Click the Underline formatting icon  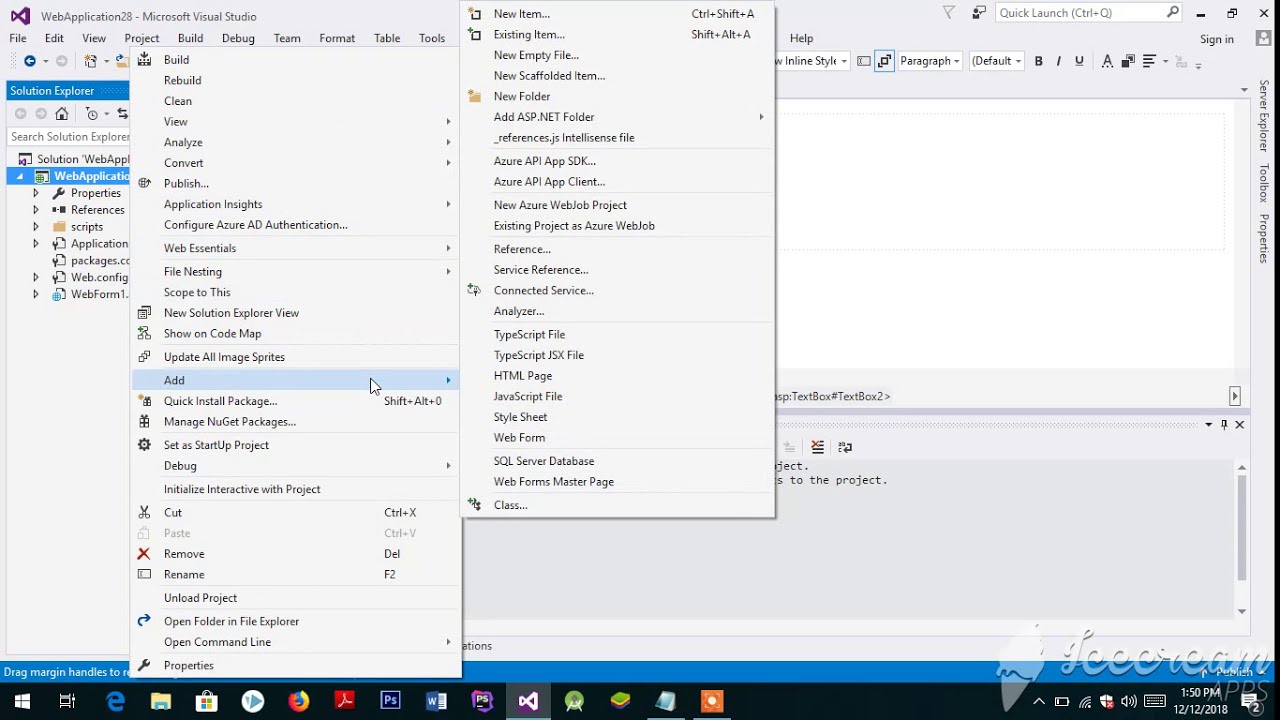1079,61
